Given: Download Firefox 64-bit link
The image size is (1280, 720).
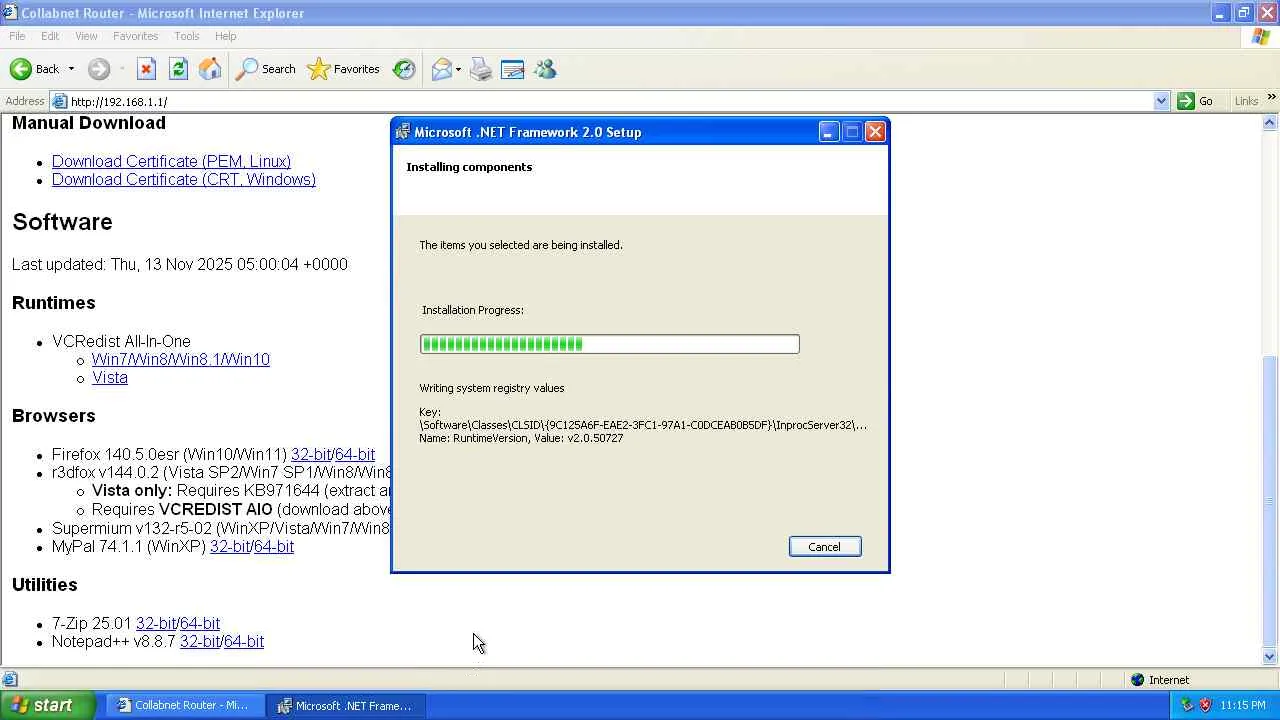Looking at the screenshot, I should click(x=355, y=455).
